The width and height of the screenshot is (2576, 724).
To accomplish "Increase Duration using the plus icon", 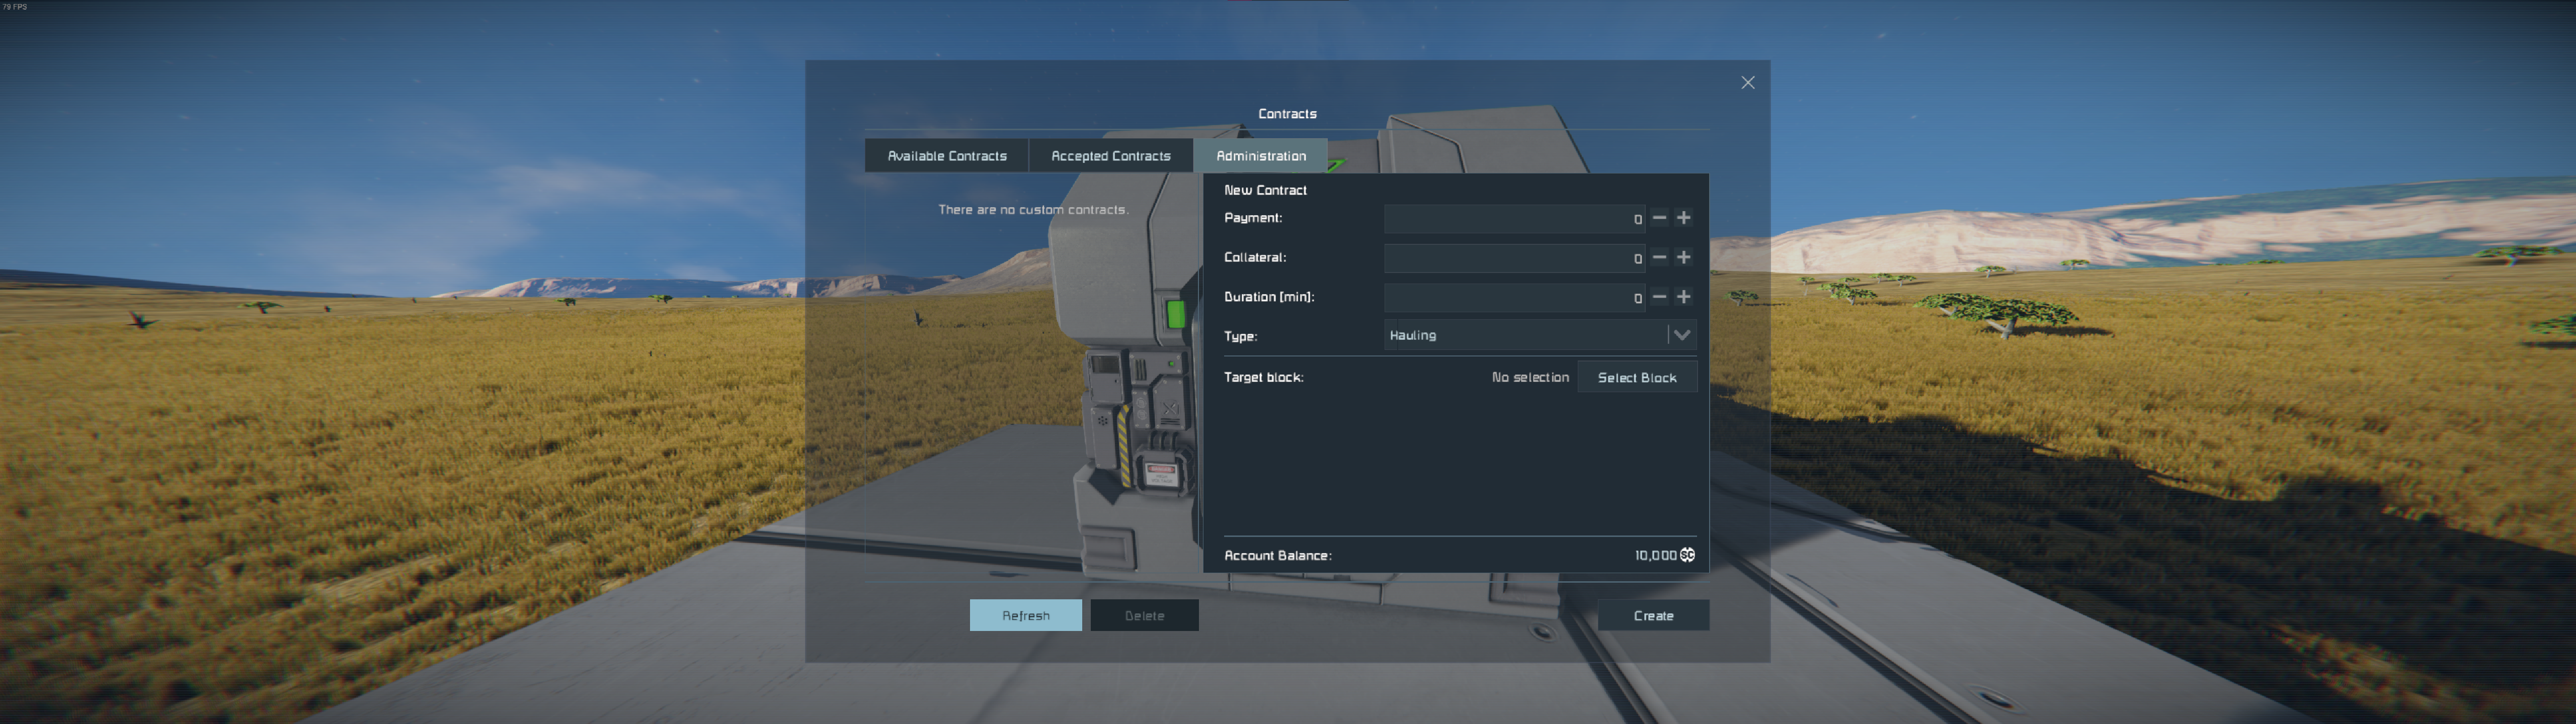I will pyautogui.click(x=1684, y=297).
